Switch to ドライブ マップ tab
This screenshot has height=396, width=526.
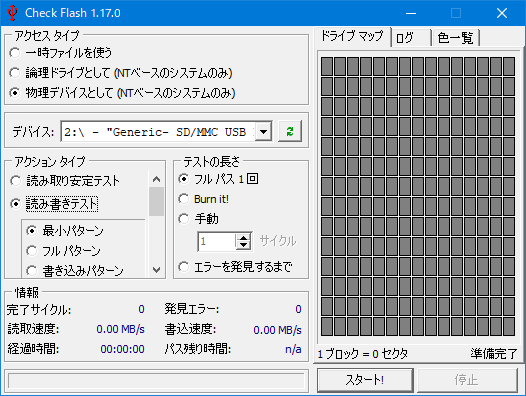click(x=352, y=36)
